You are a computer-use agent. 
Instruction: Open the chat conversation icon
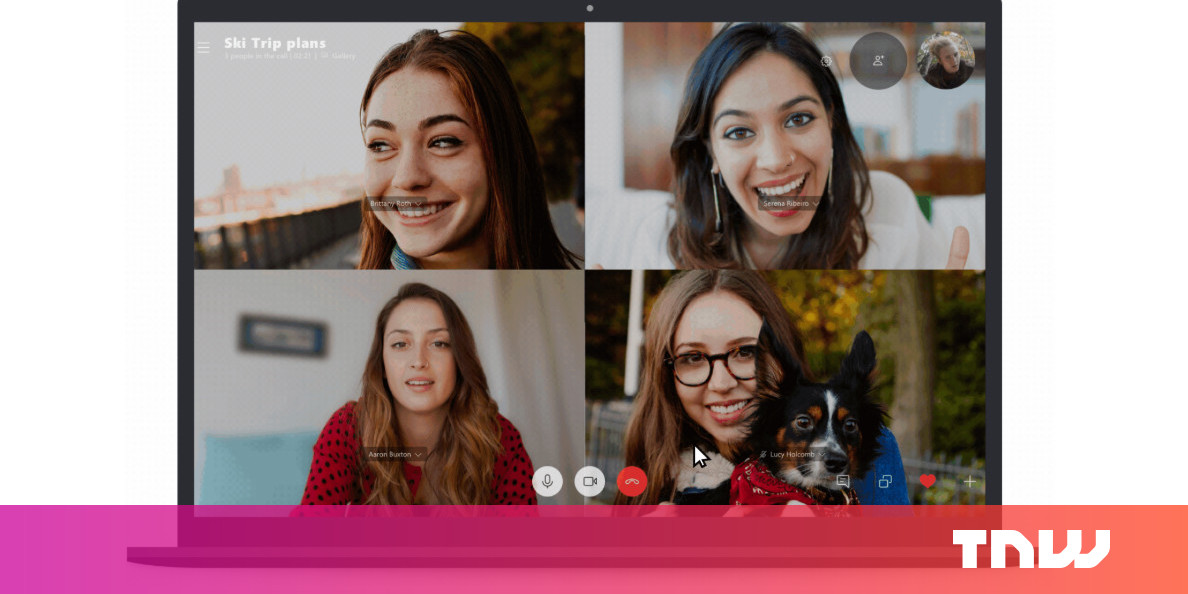click(x=843, y=481)
